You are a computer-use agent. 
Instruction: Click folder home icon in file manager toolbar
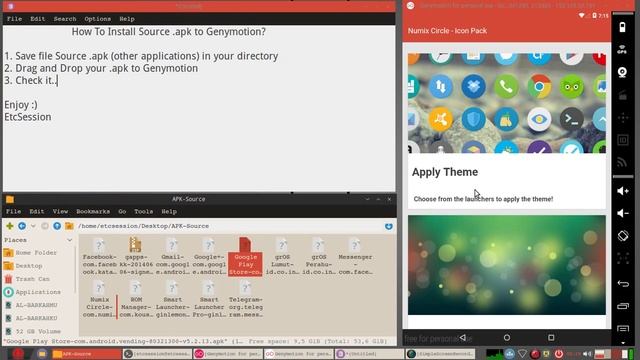(69, 226)
